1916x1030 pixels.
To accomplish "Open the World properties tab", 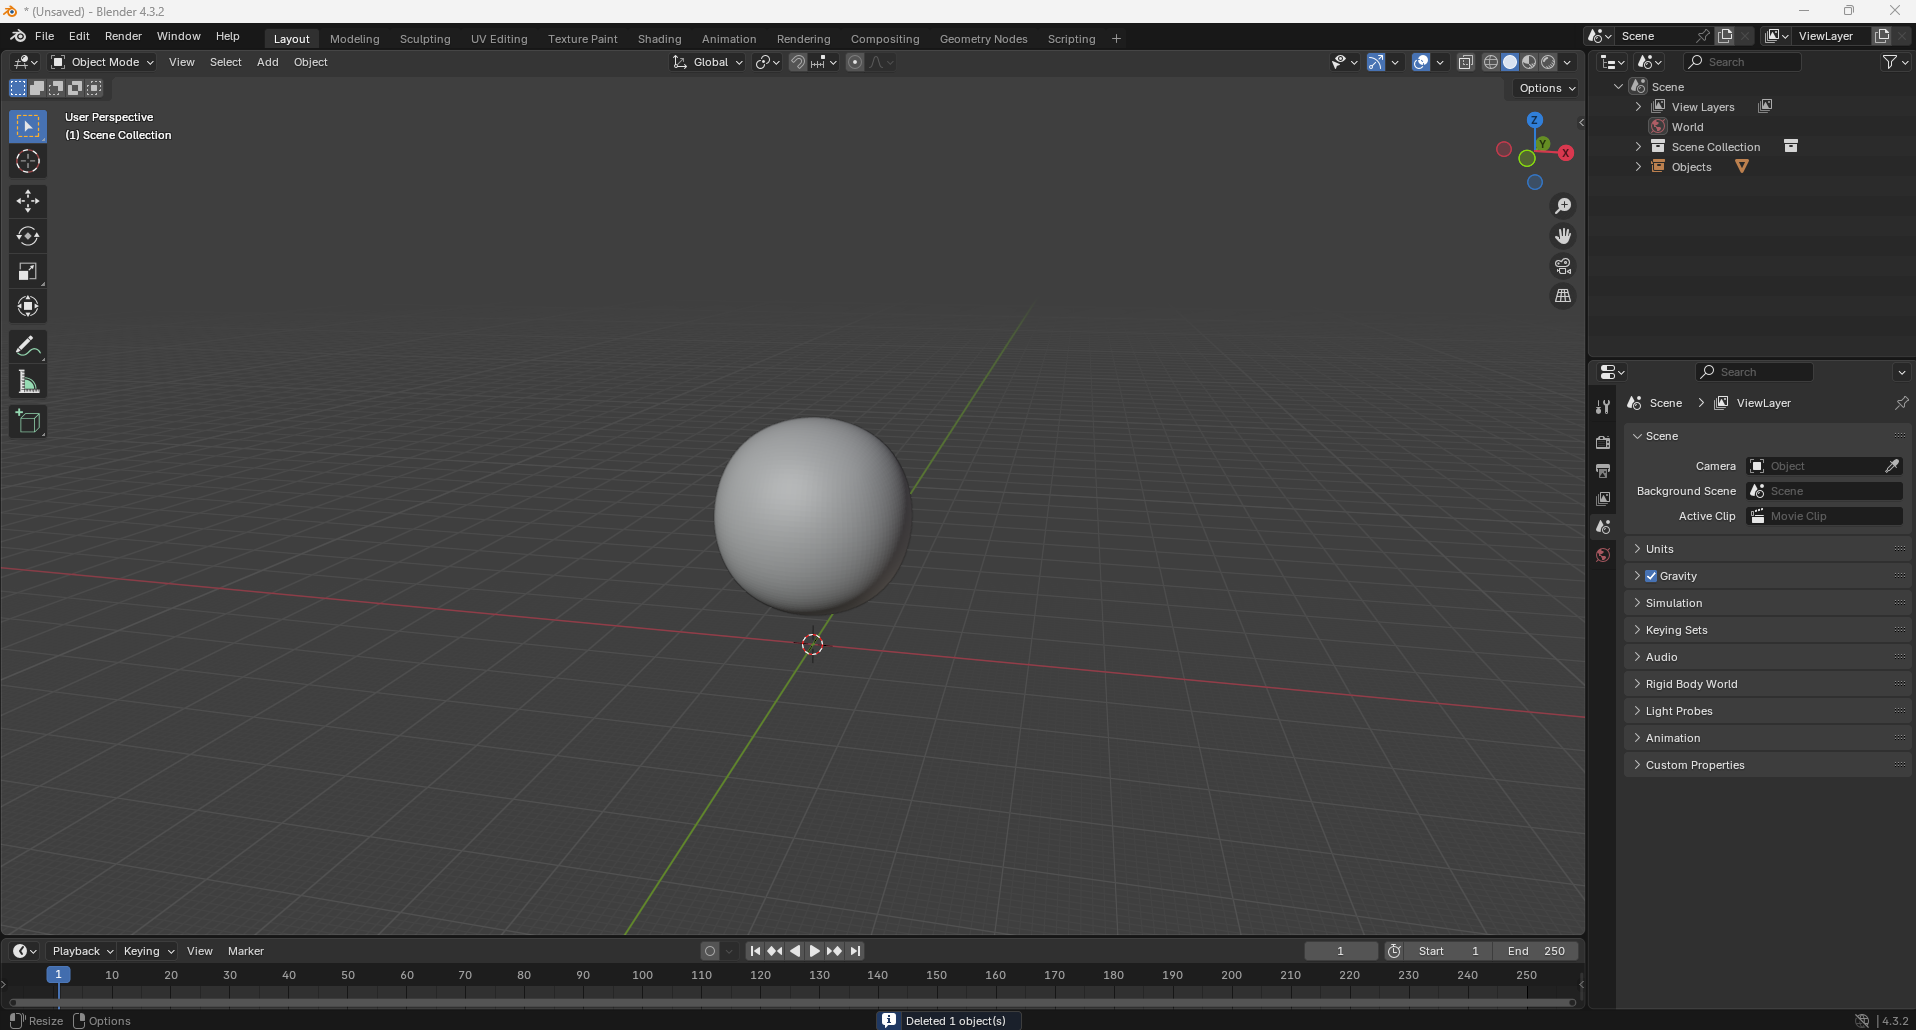I will [1603, 556].
